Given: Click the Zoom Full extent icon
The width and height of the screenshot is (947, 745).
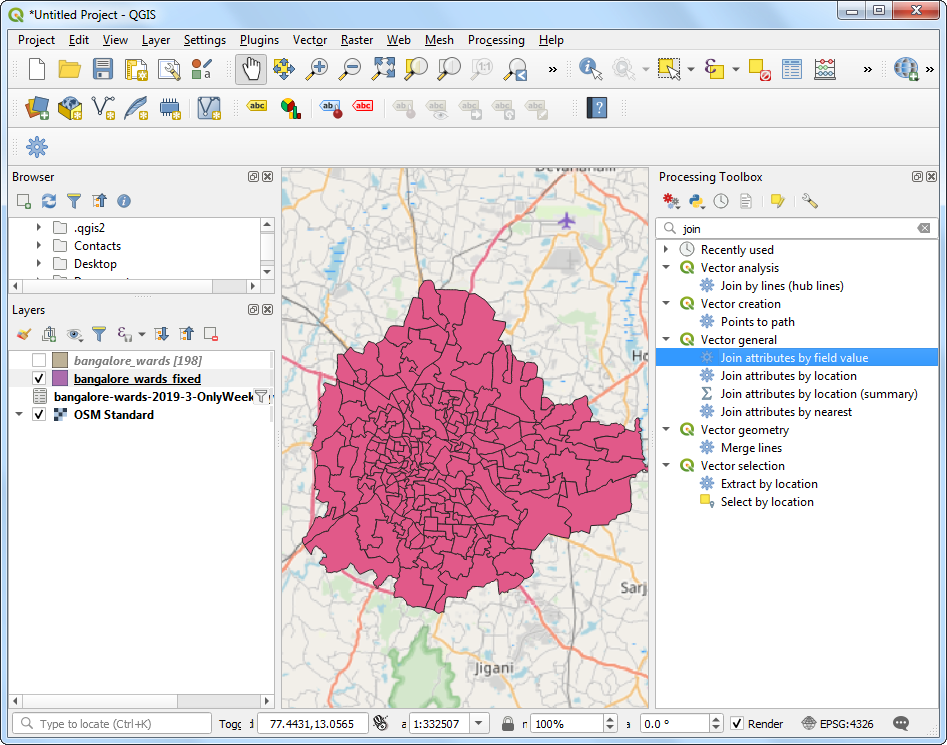Looking at the screenshot, I should point(383,69).
